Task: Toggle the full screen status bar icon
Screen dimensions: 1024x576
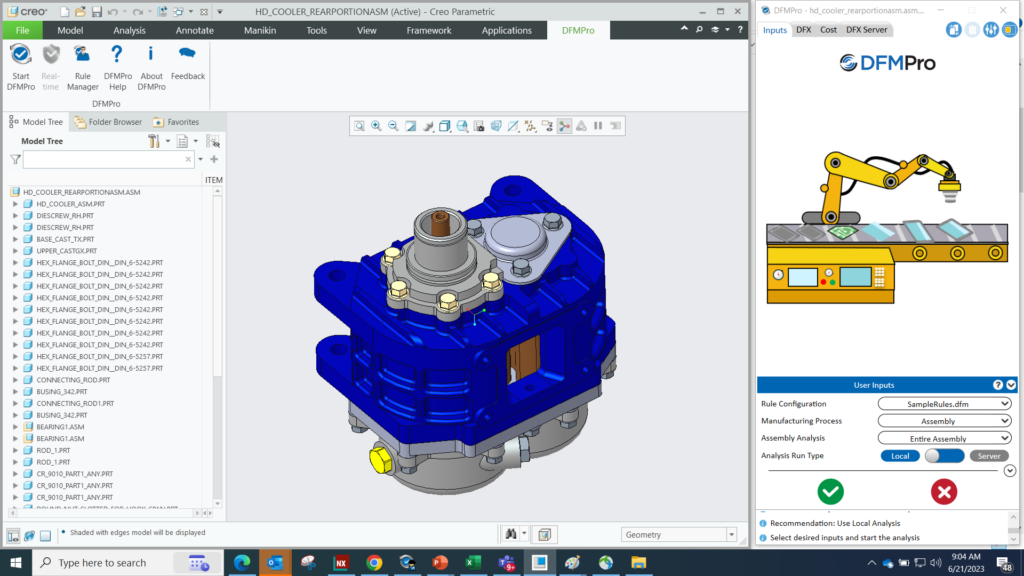Action: (45, 536)
